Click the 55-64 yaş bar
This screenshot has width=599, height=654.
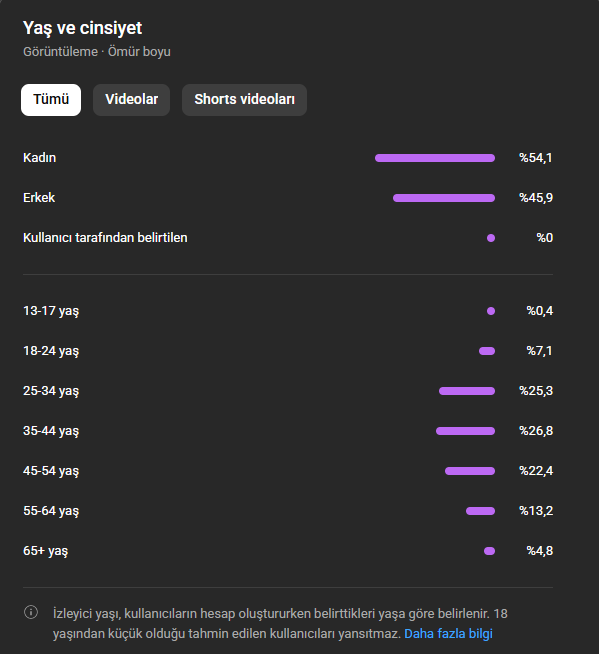481,511
